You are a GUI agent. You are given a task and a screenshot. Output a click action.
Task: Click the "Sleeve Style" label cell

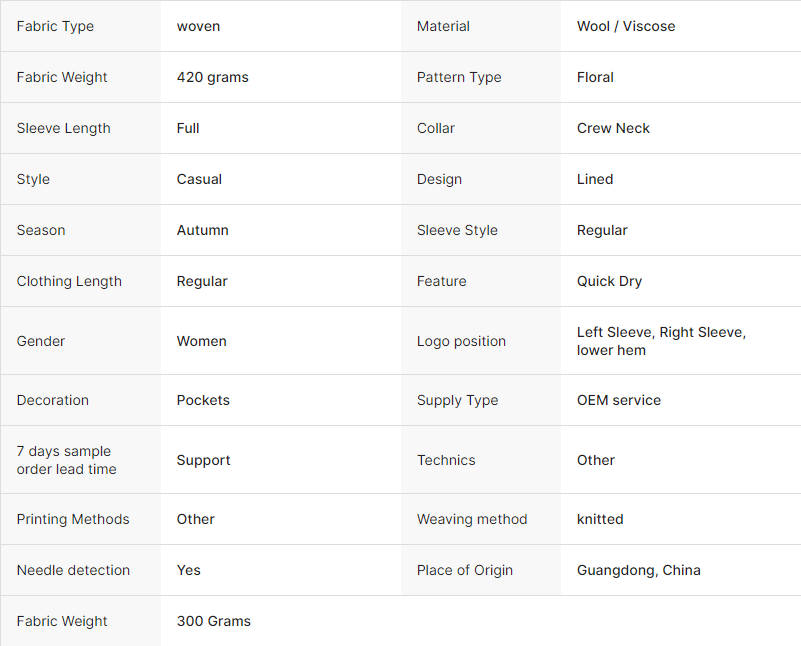coord(457,230)
